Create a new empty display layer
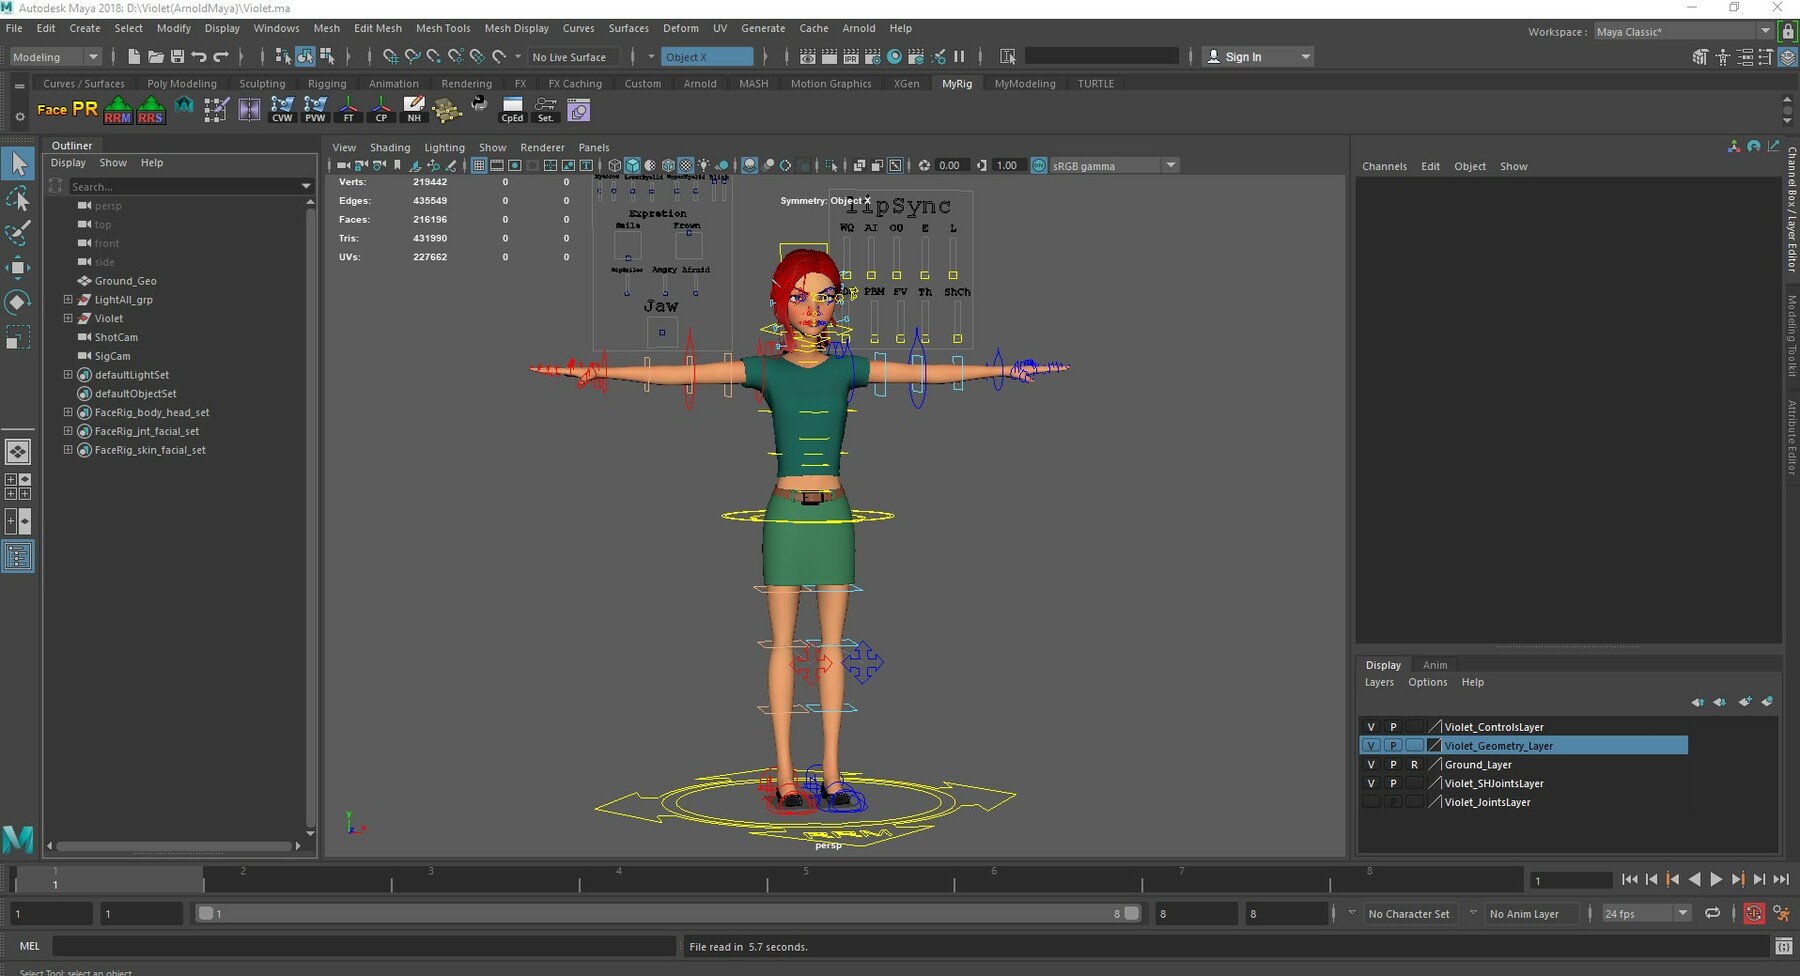 (x=1745, y=702)
